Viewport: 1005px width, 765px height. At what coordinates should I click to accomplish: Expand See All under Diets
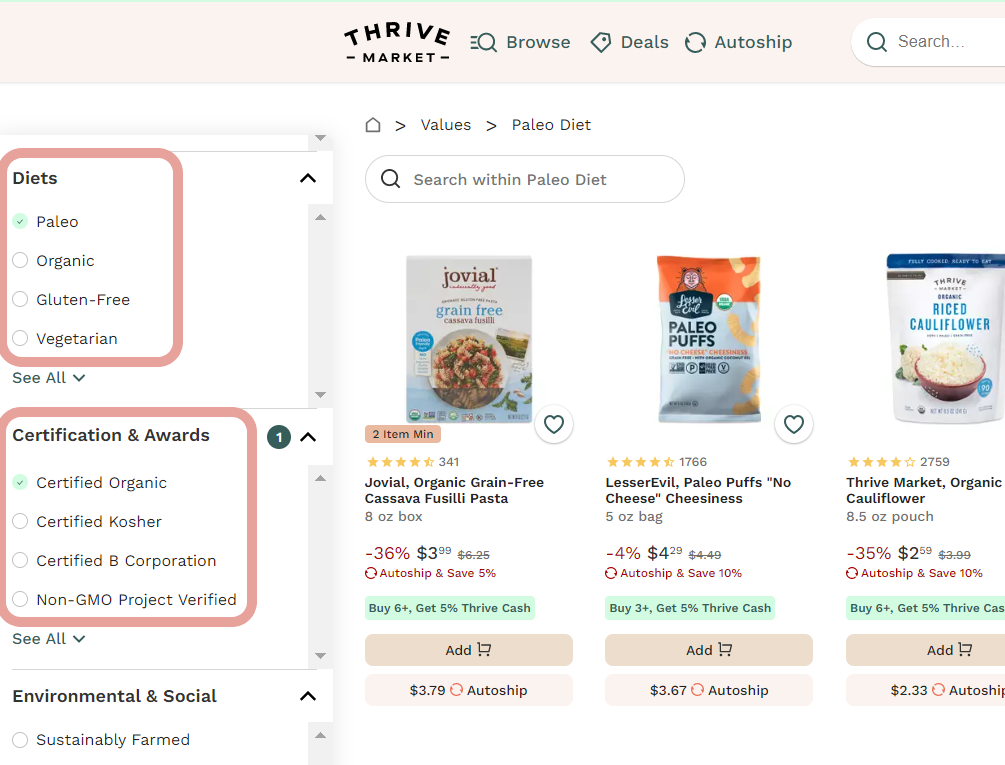[48, 378]
